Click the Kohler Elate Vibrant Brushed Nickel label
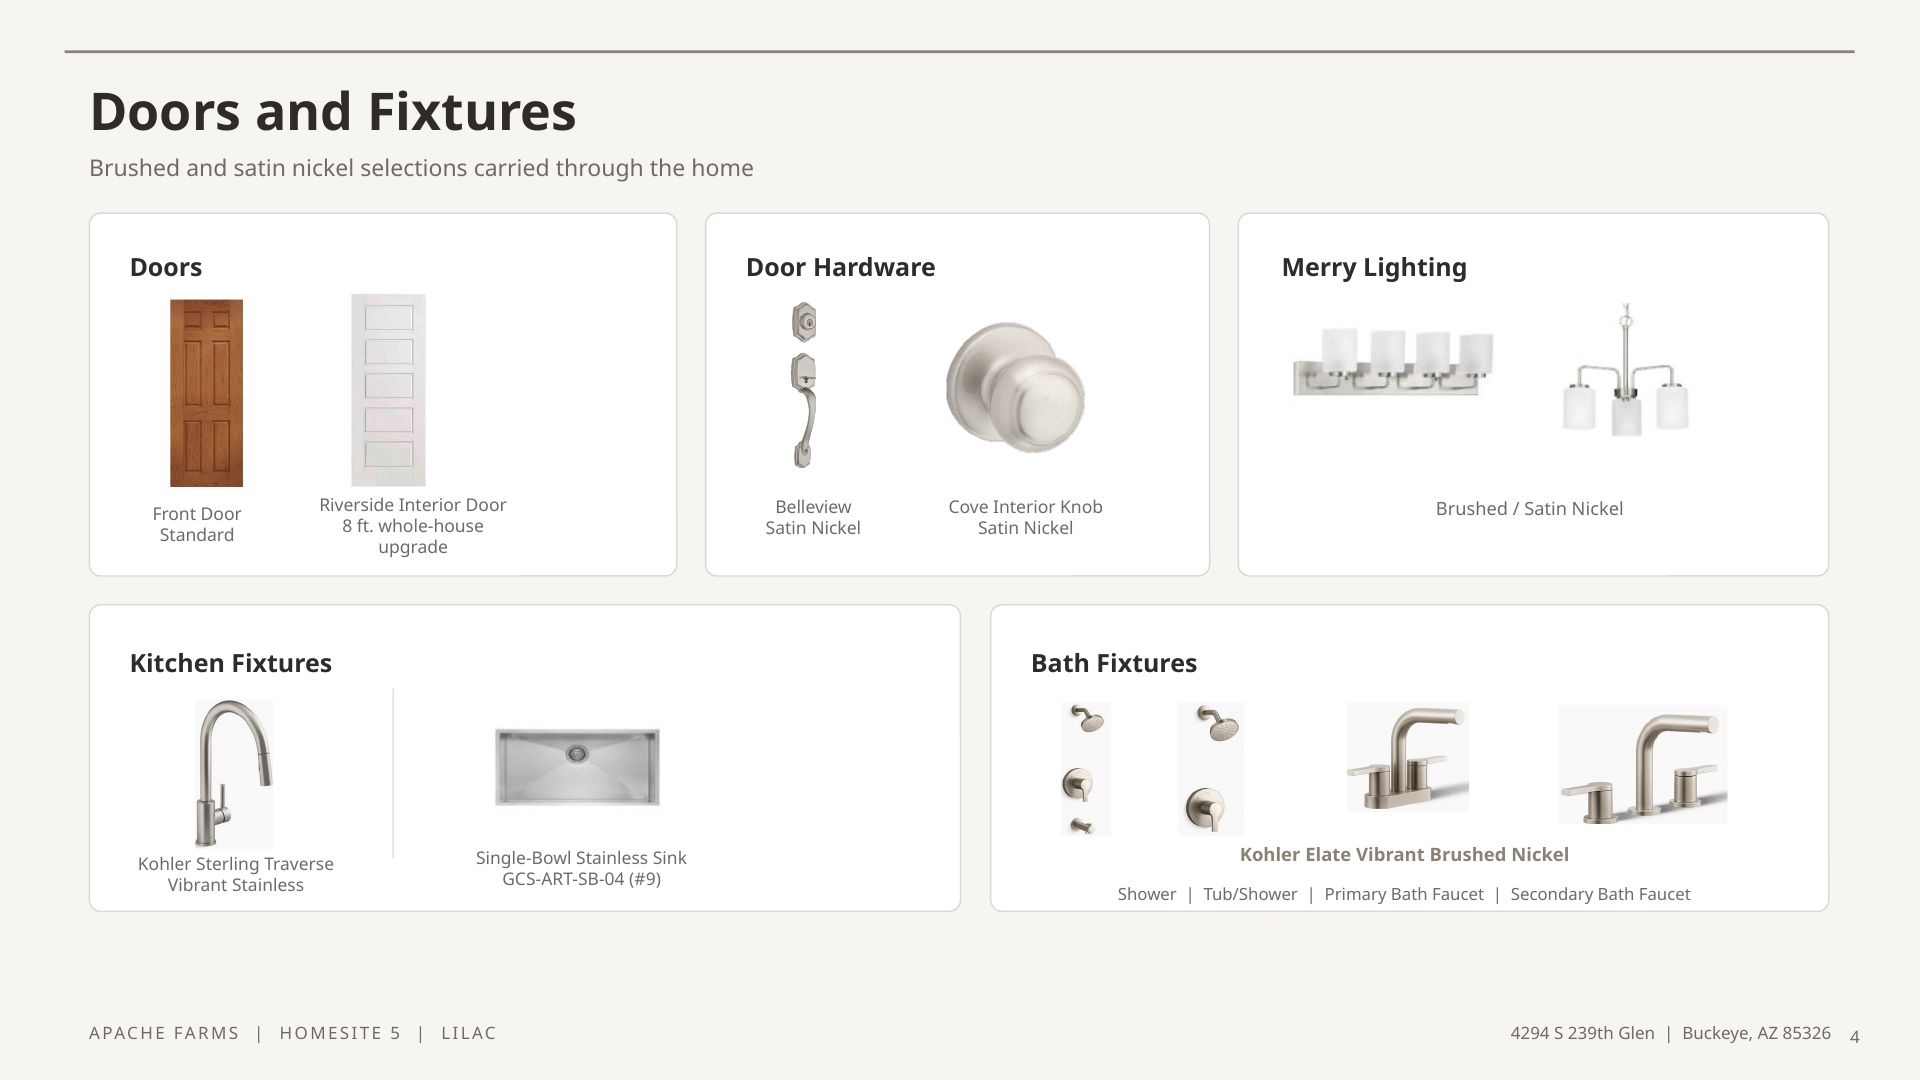 (1404, 854)
